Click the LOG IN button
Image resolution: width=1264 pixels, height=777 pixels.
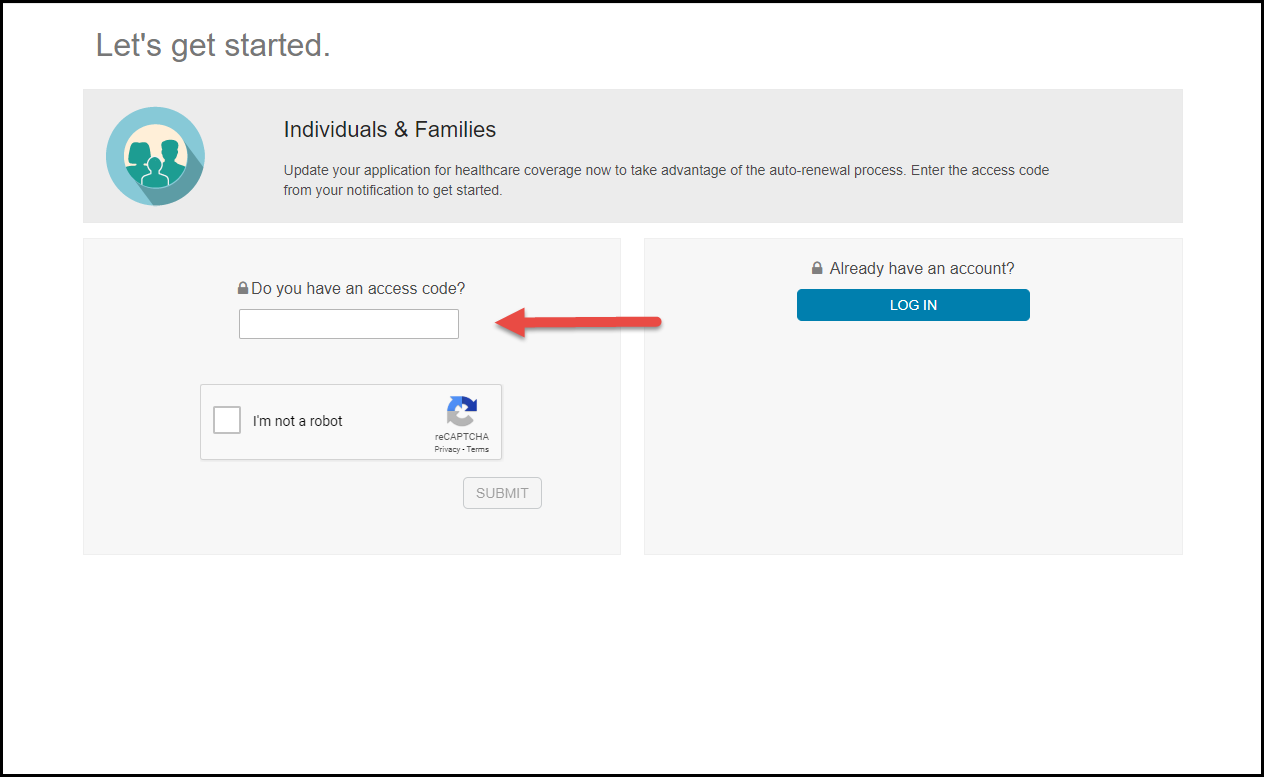tap(913, 305)
